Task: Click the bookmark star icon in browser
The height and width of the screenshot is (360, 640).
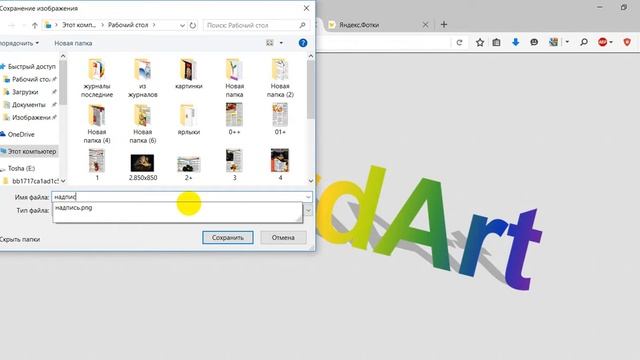Action: click(480, 42)
